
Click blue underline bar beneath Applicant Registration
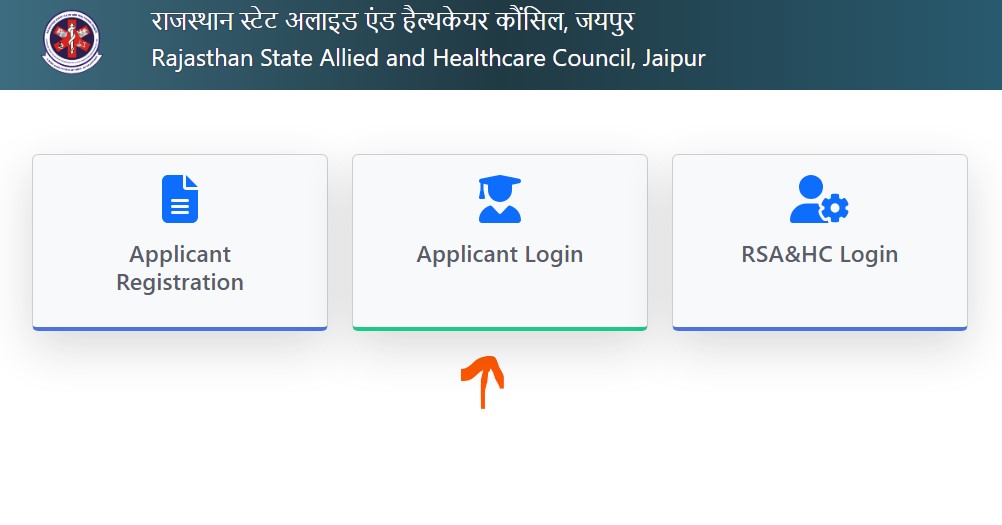pyautogui.click(x=180, y=329)
